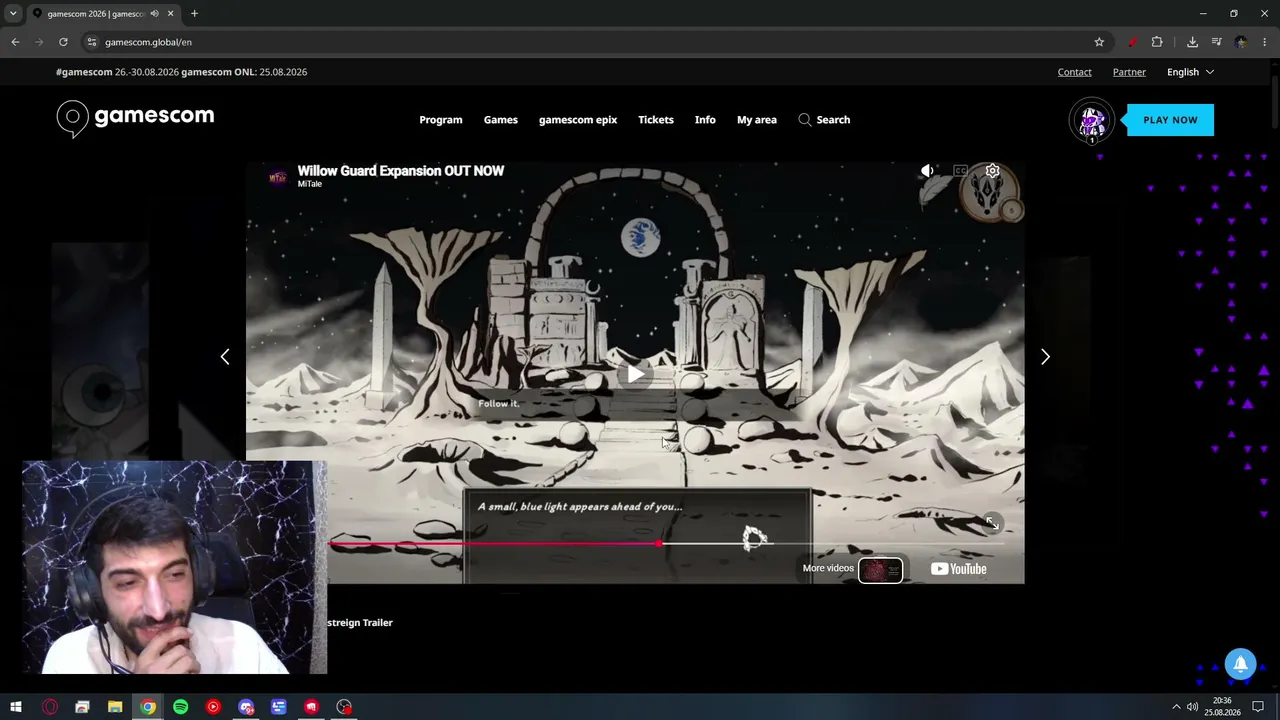Seek on the video progress bar
The width and height of the screenshot is (1280, 720).
pyautogui.click(x=666, y=544)
